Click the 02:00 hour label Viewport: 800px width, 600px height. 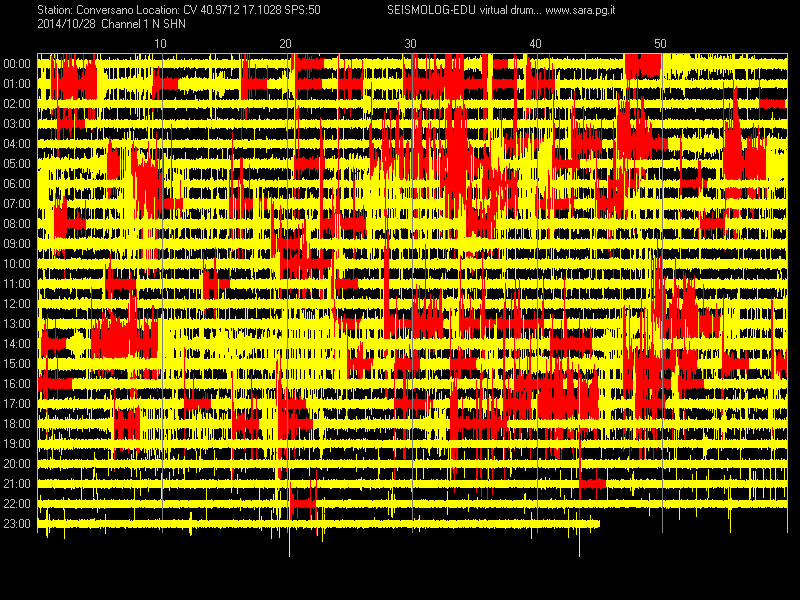[x=17, y=104]
